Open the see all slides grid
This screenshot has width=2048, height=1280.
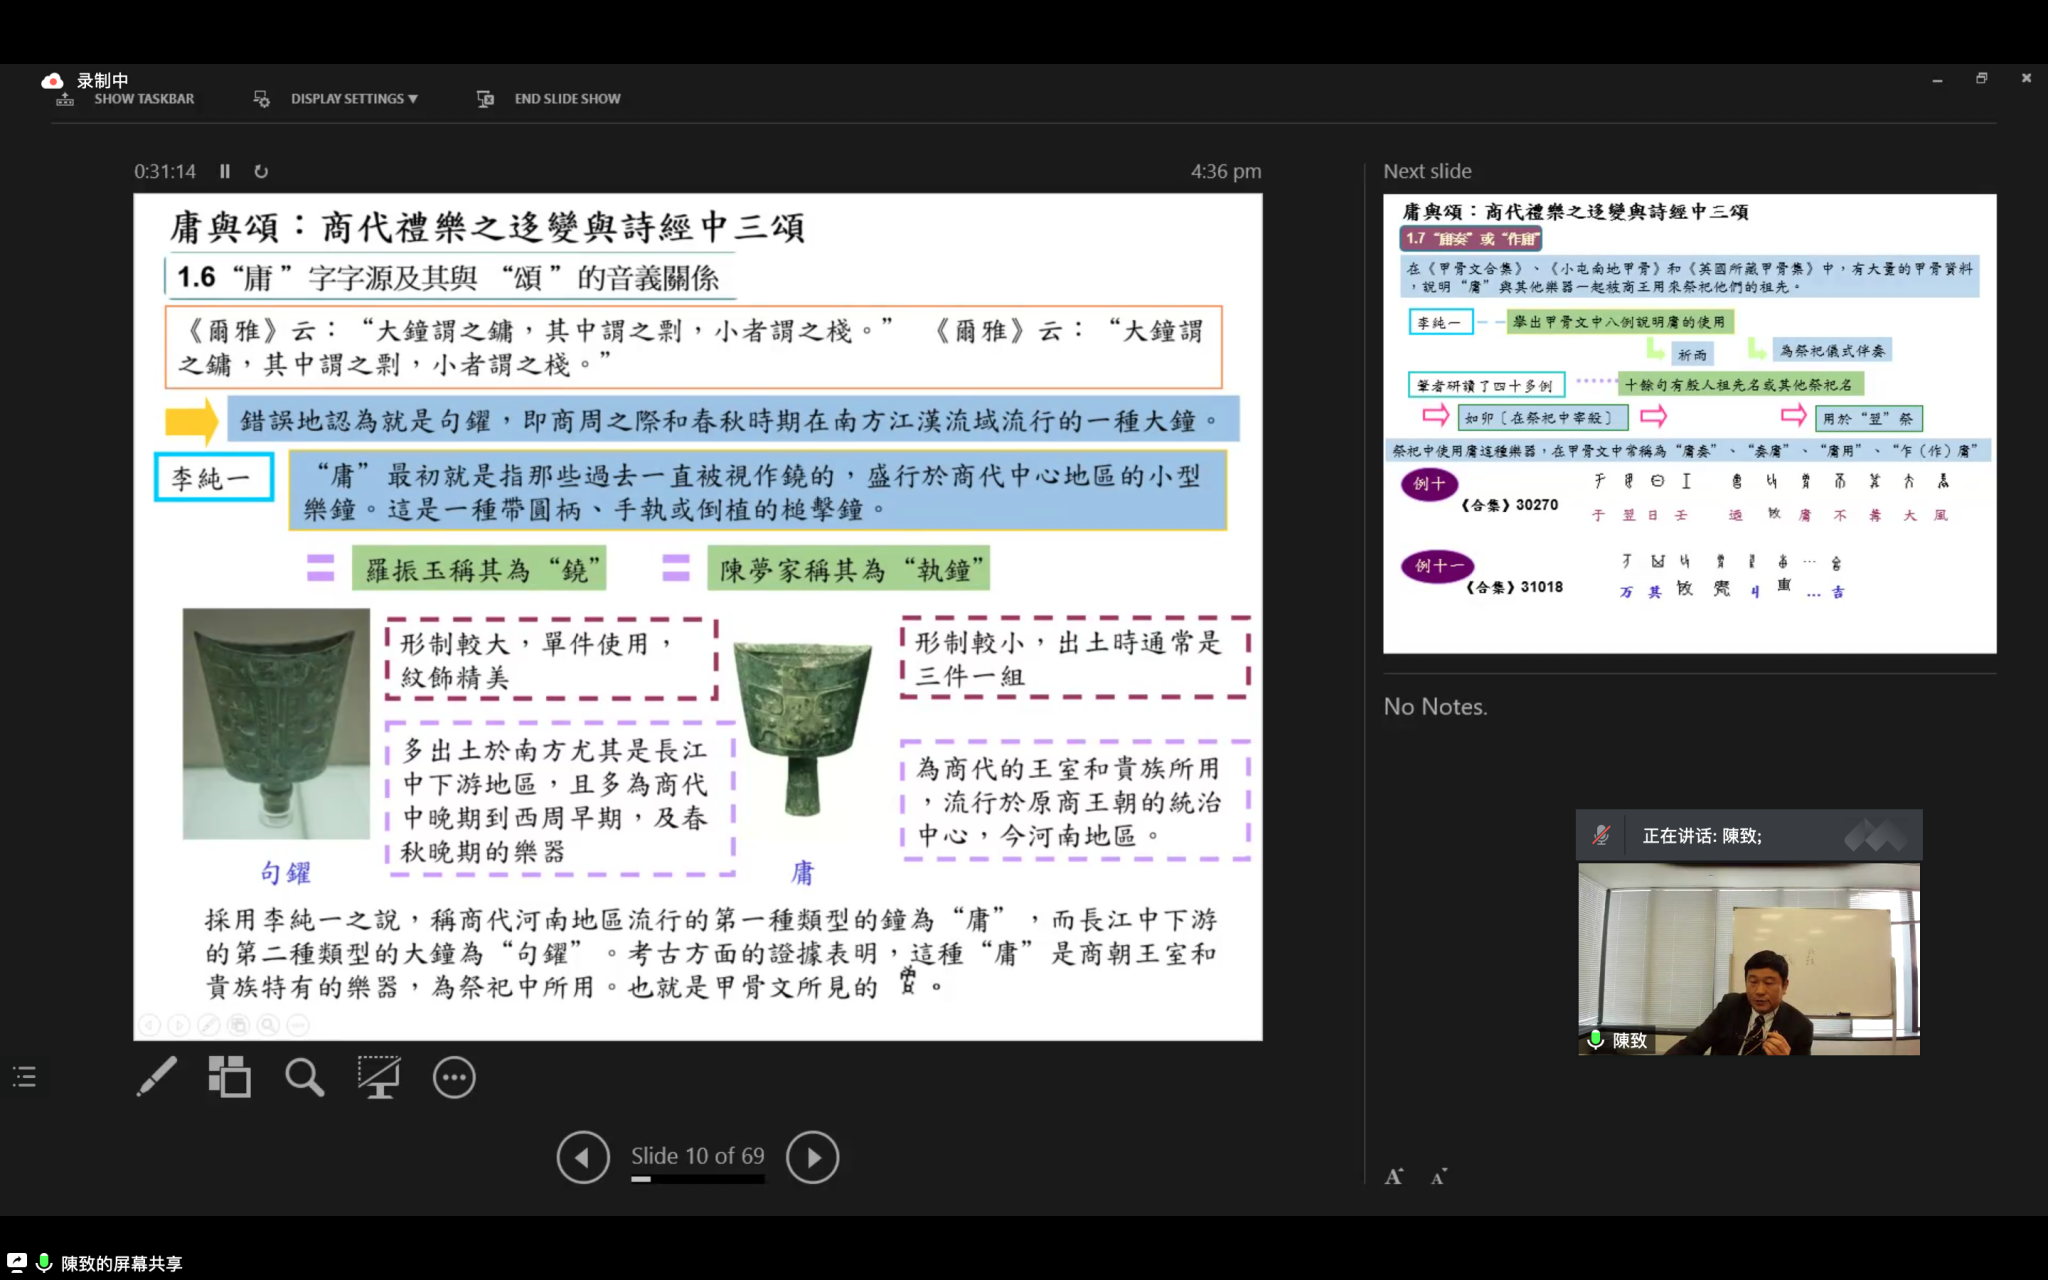(229, 1077)
